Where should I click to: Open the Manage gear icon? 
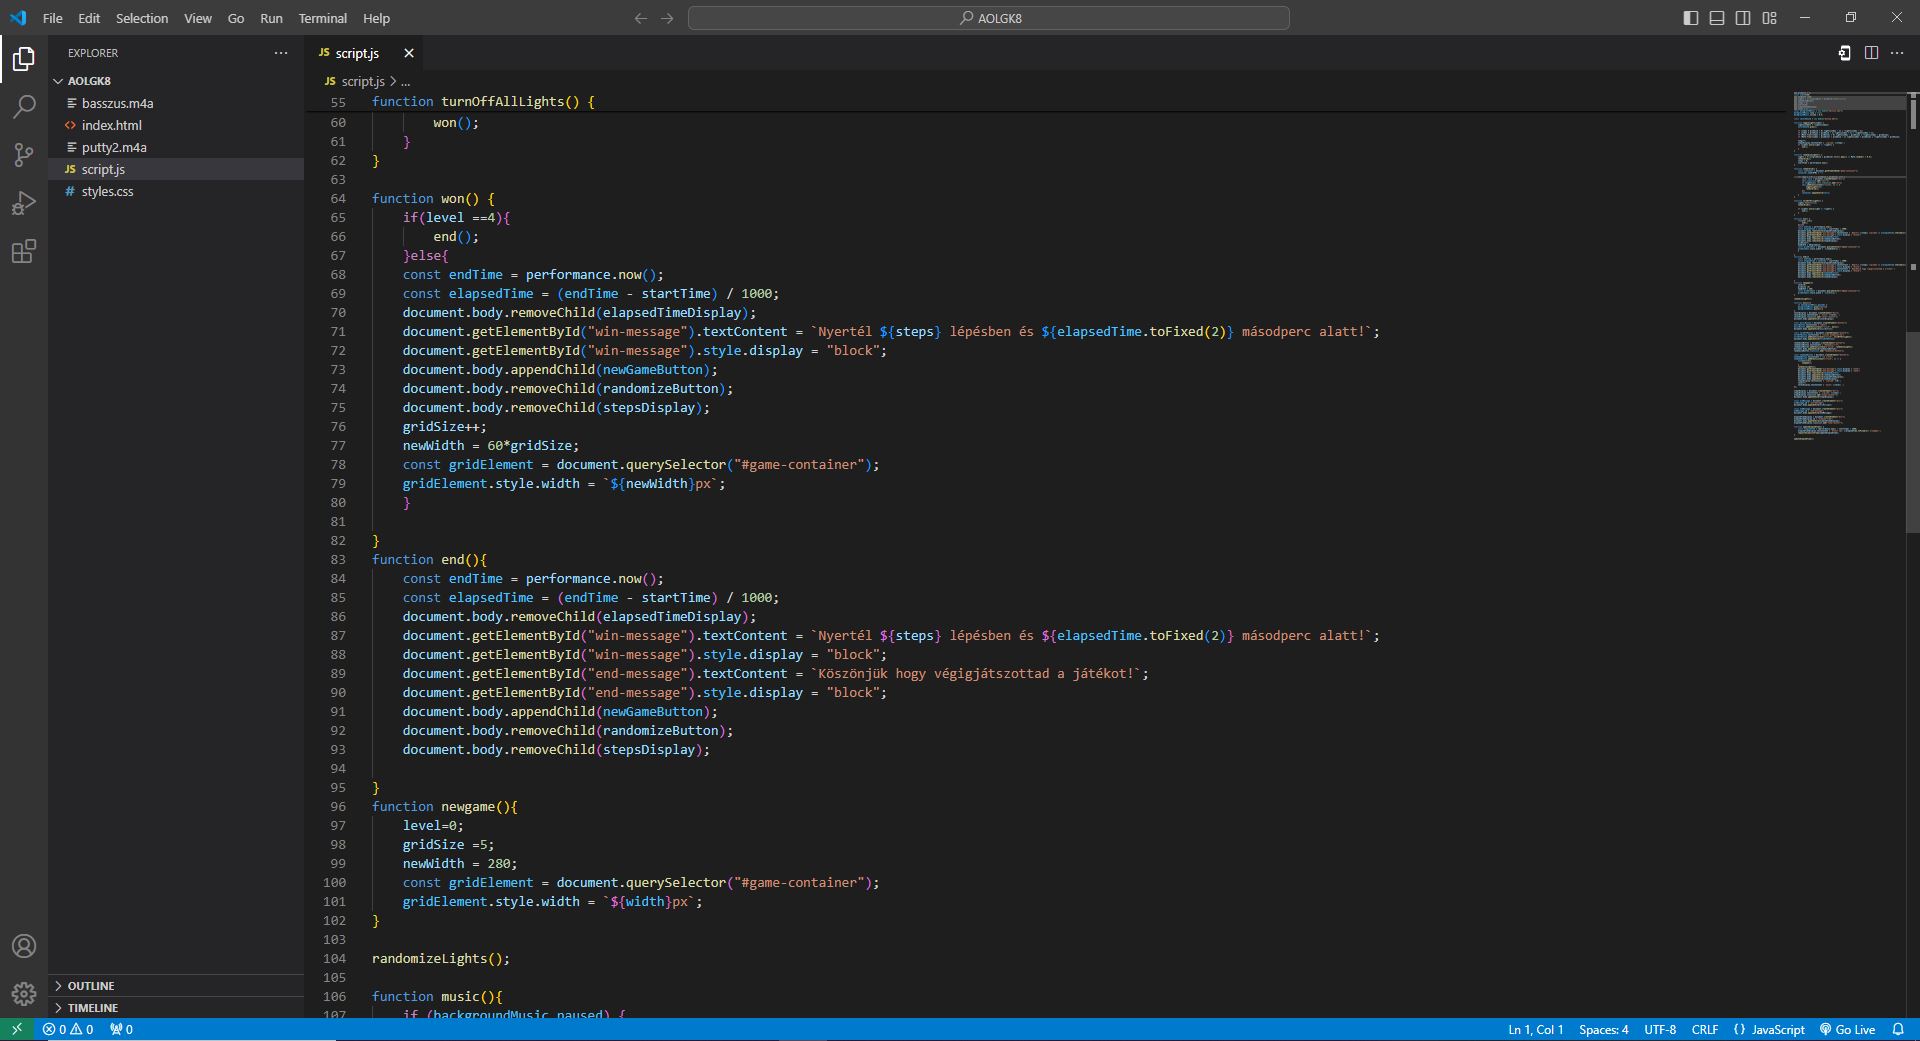click(24, 994)
